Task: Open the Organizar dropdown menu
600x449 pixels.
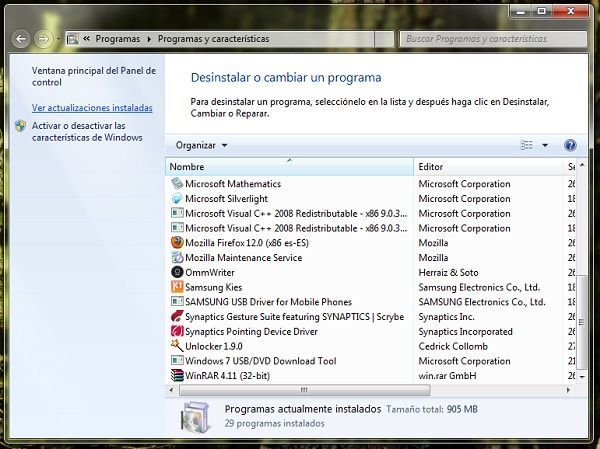Action: pos(201,145)
